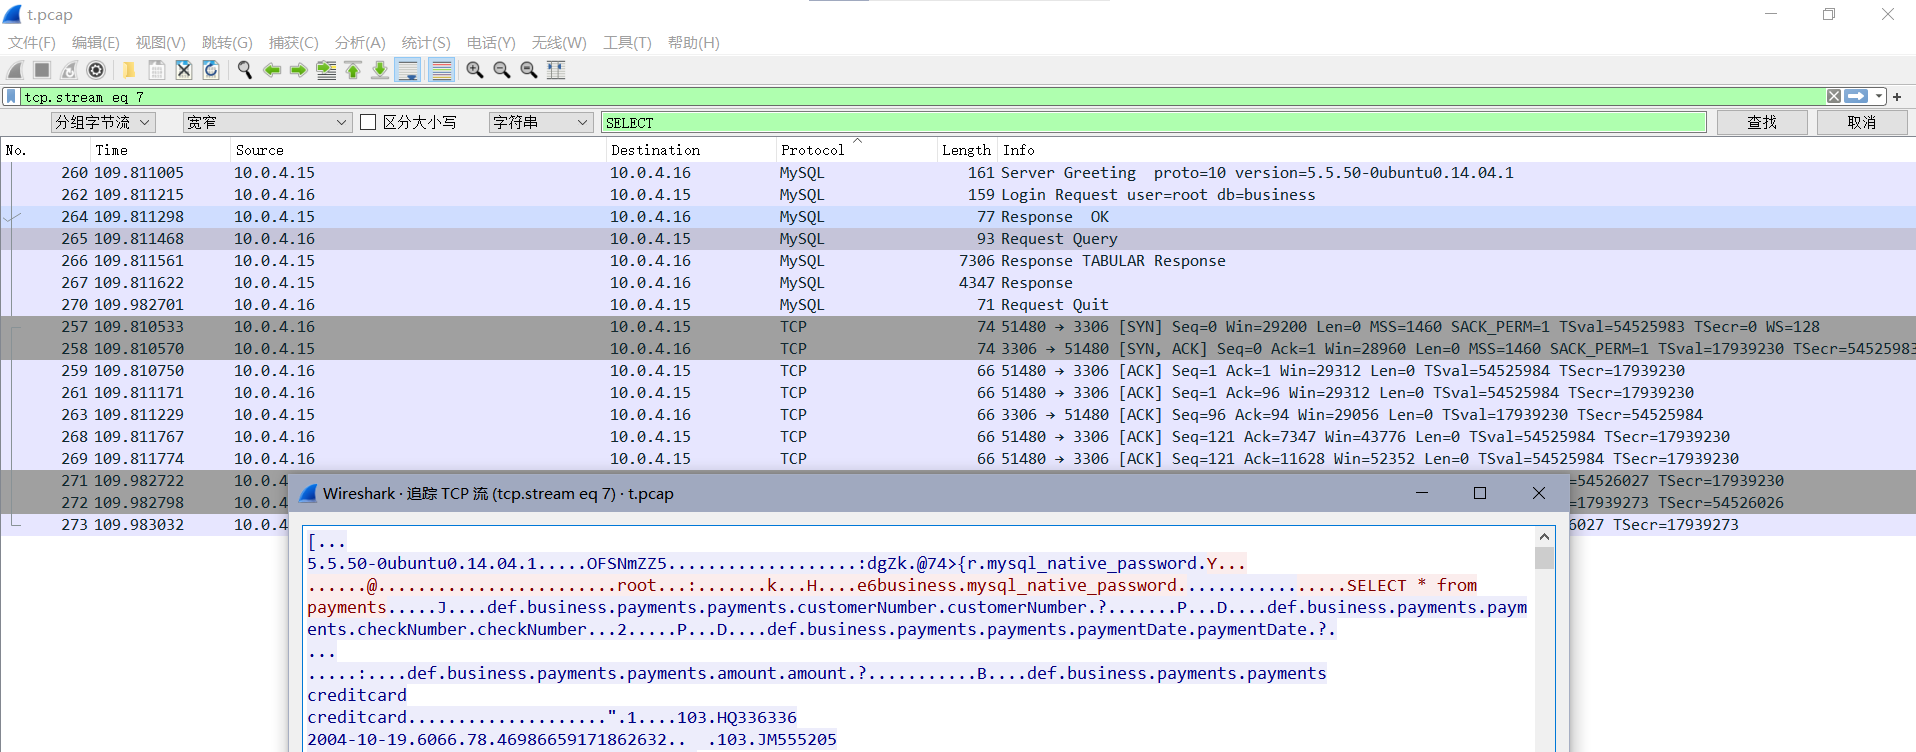Select packet 262 Login Request row
1916x752 pixels.
(958, 195)
